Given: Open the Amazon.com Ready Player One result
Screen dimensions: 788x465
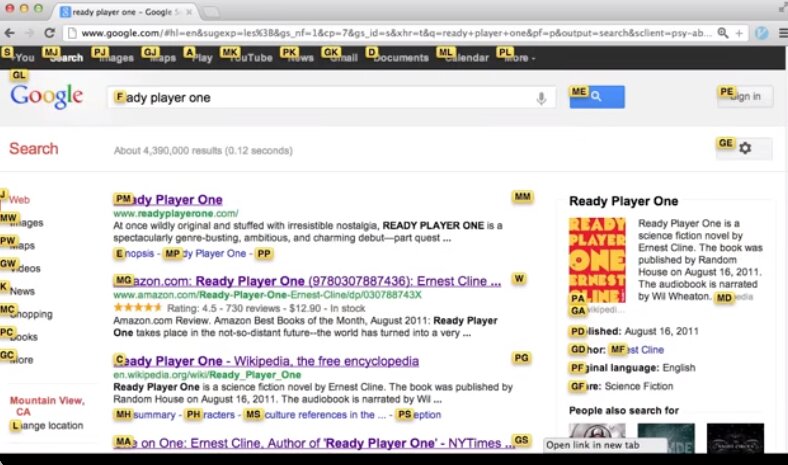Looking at the screenshot, I should [308, 281].
